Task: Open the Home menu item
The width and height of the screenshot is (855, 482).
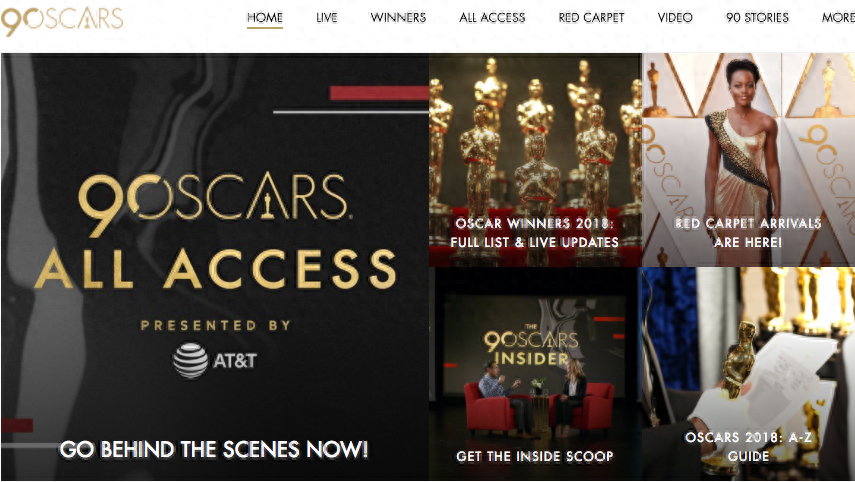Action: coord(264,18)
